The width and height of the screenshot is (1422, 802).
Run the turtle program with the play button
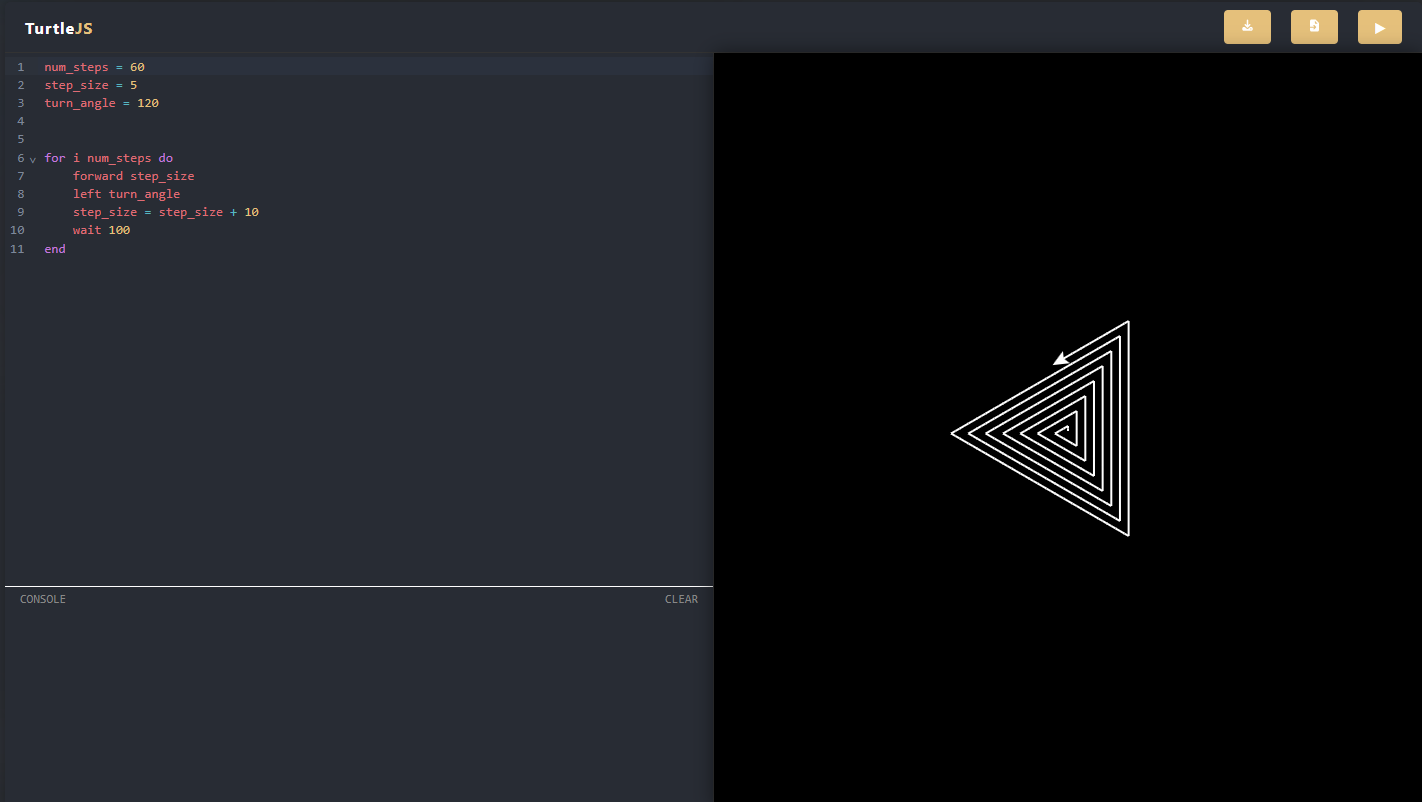click(1379, 27)
